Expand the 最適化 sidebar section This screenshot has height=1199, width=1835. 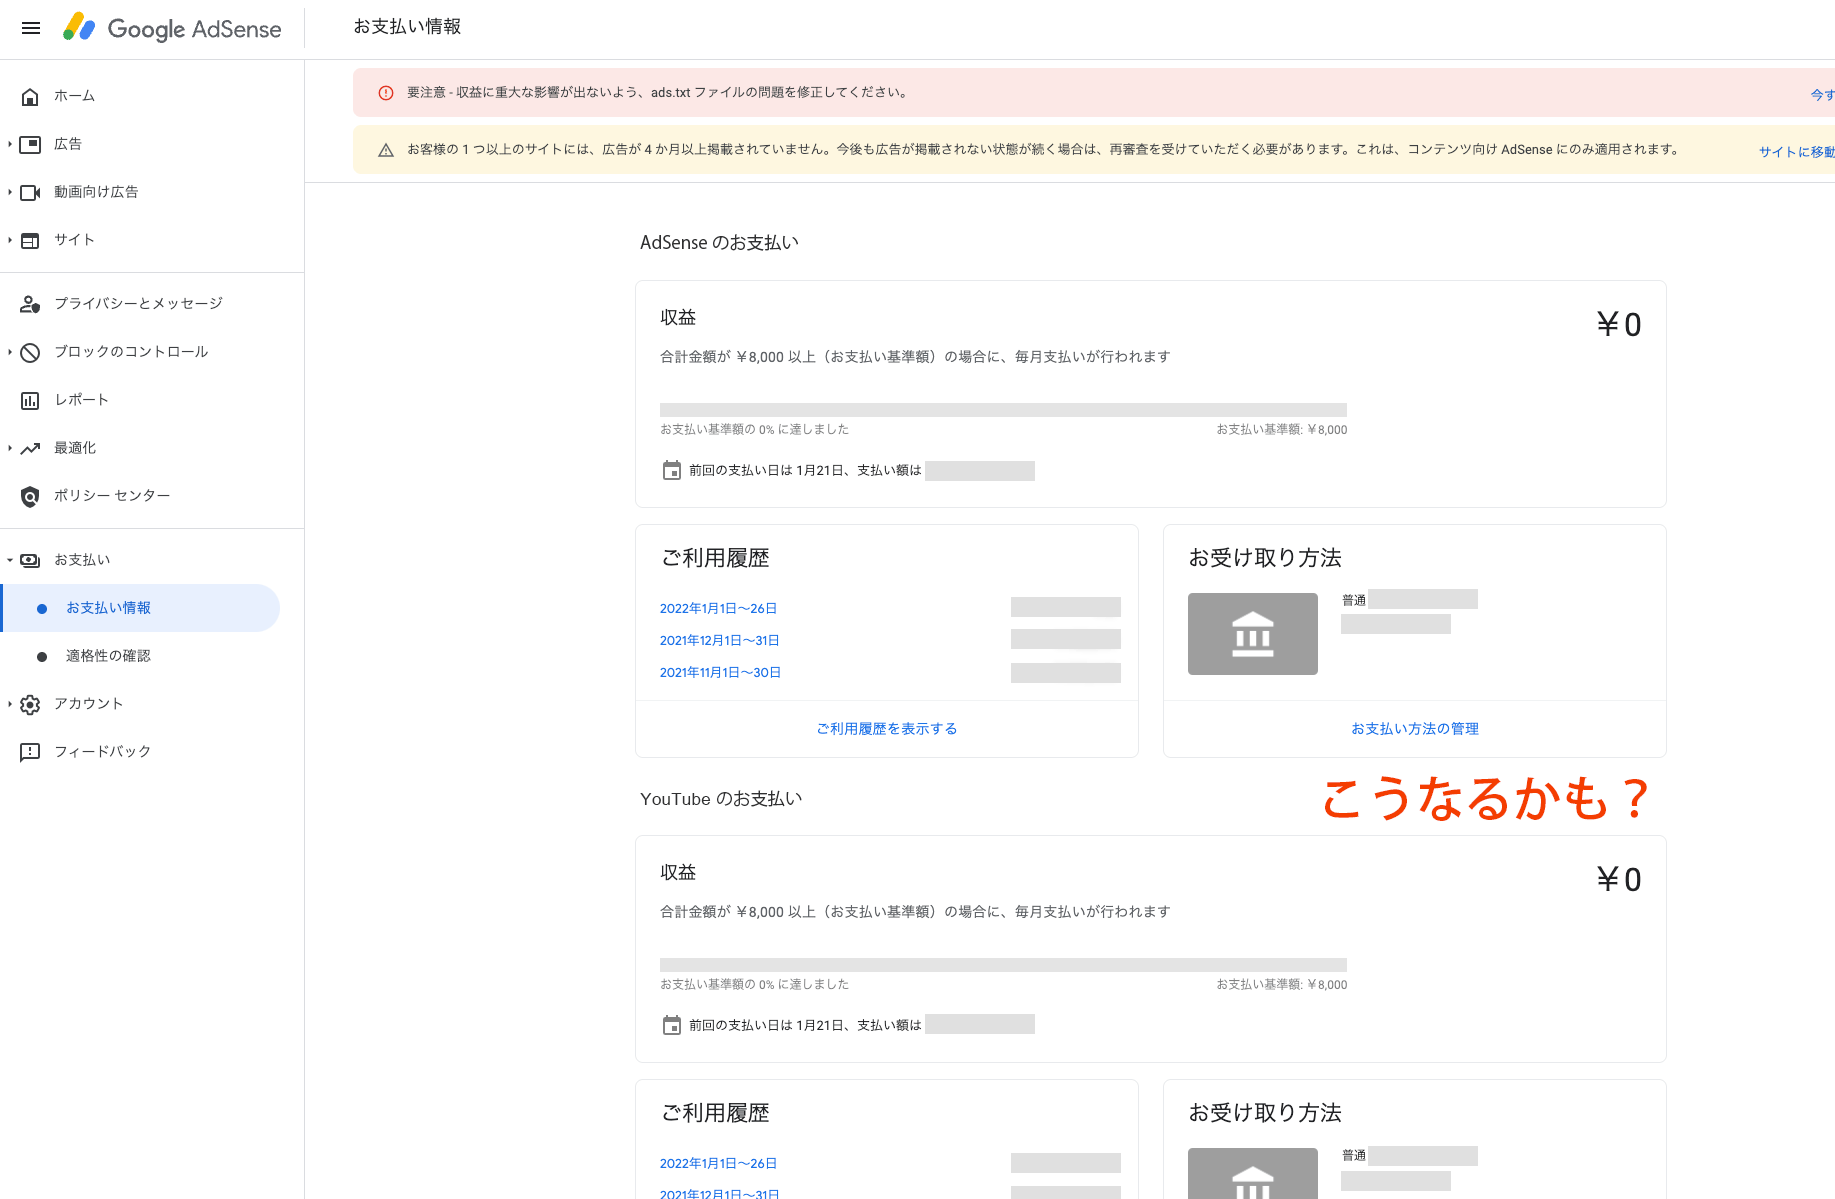10,448
